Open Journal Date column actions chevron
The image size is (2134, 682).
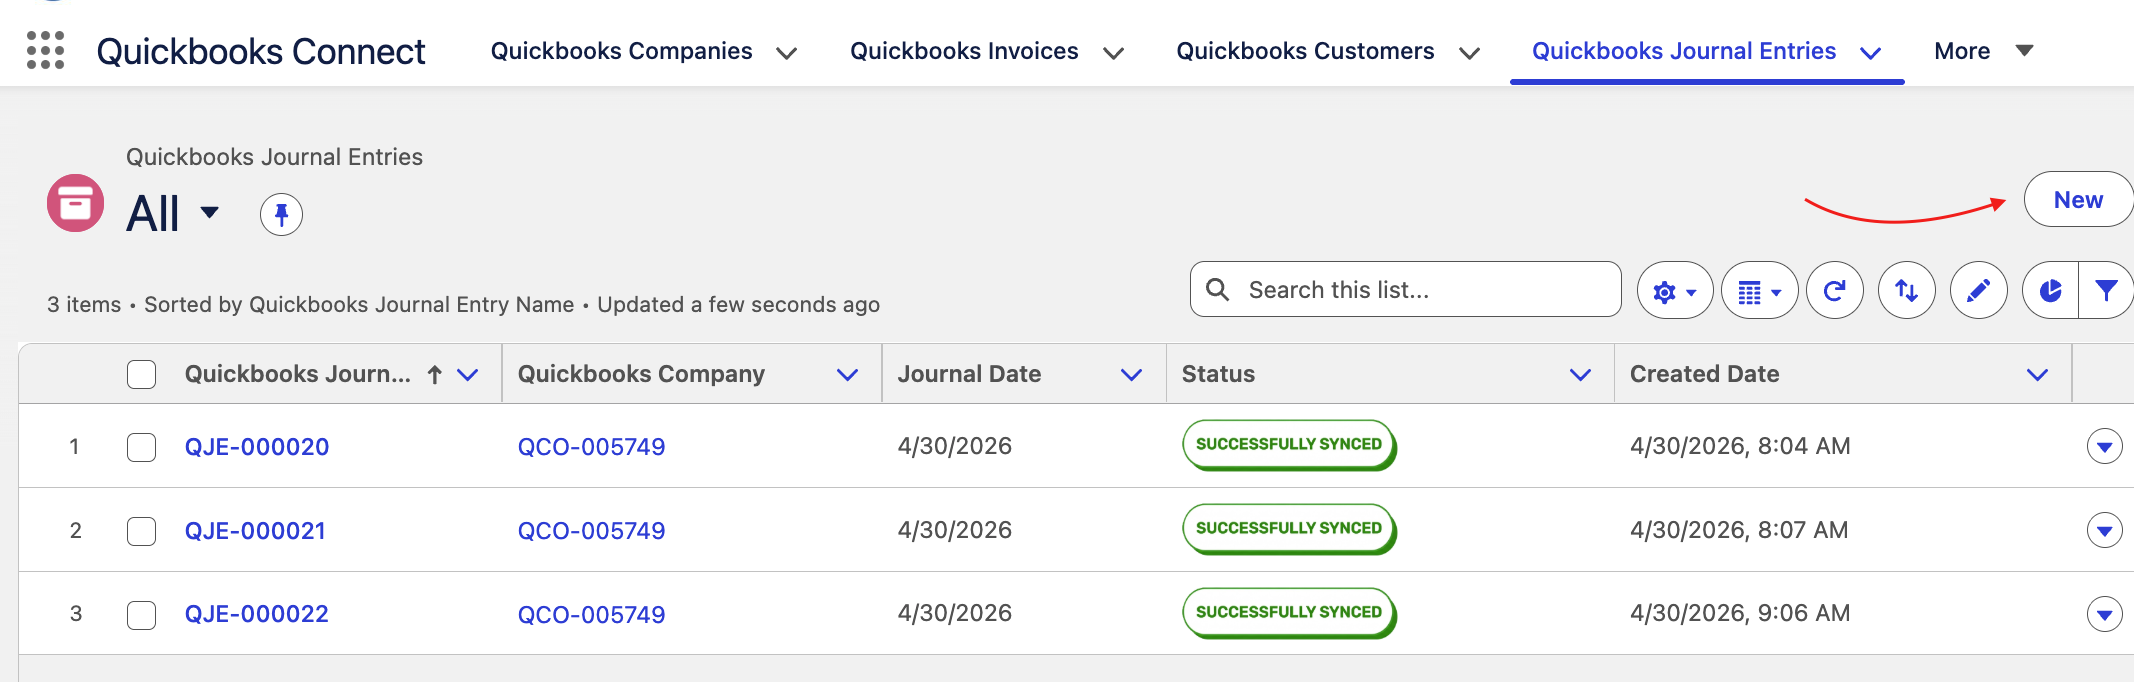pos(1131,374)
